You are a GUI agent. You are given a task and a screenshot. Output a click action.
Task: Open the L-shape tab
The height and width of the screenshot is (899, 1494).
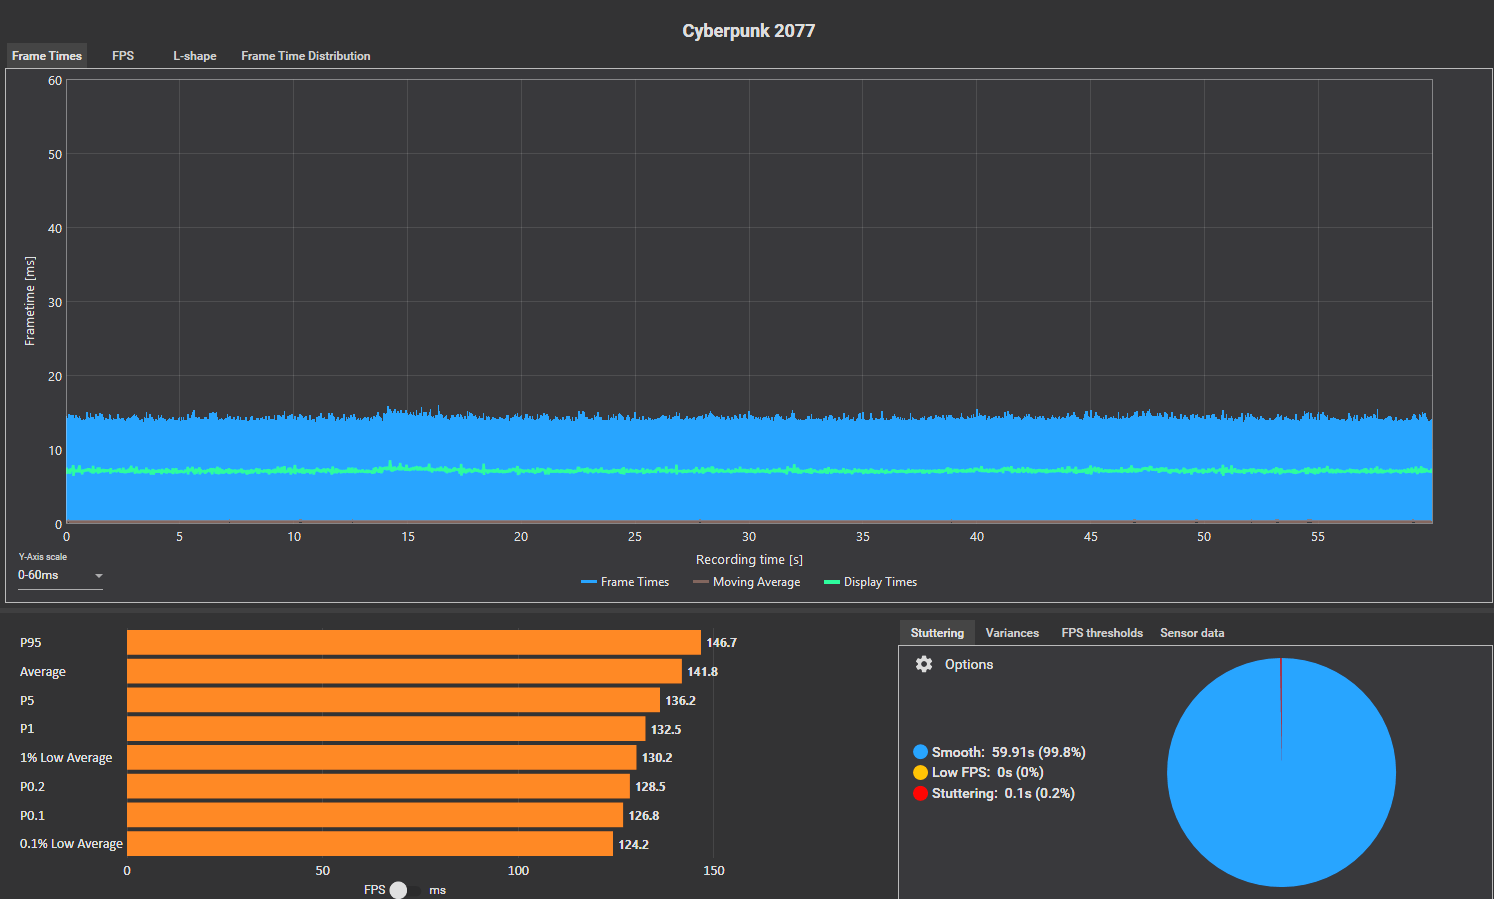(194, 56)
